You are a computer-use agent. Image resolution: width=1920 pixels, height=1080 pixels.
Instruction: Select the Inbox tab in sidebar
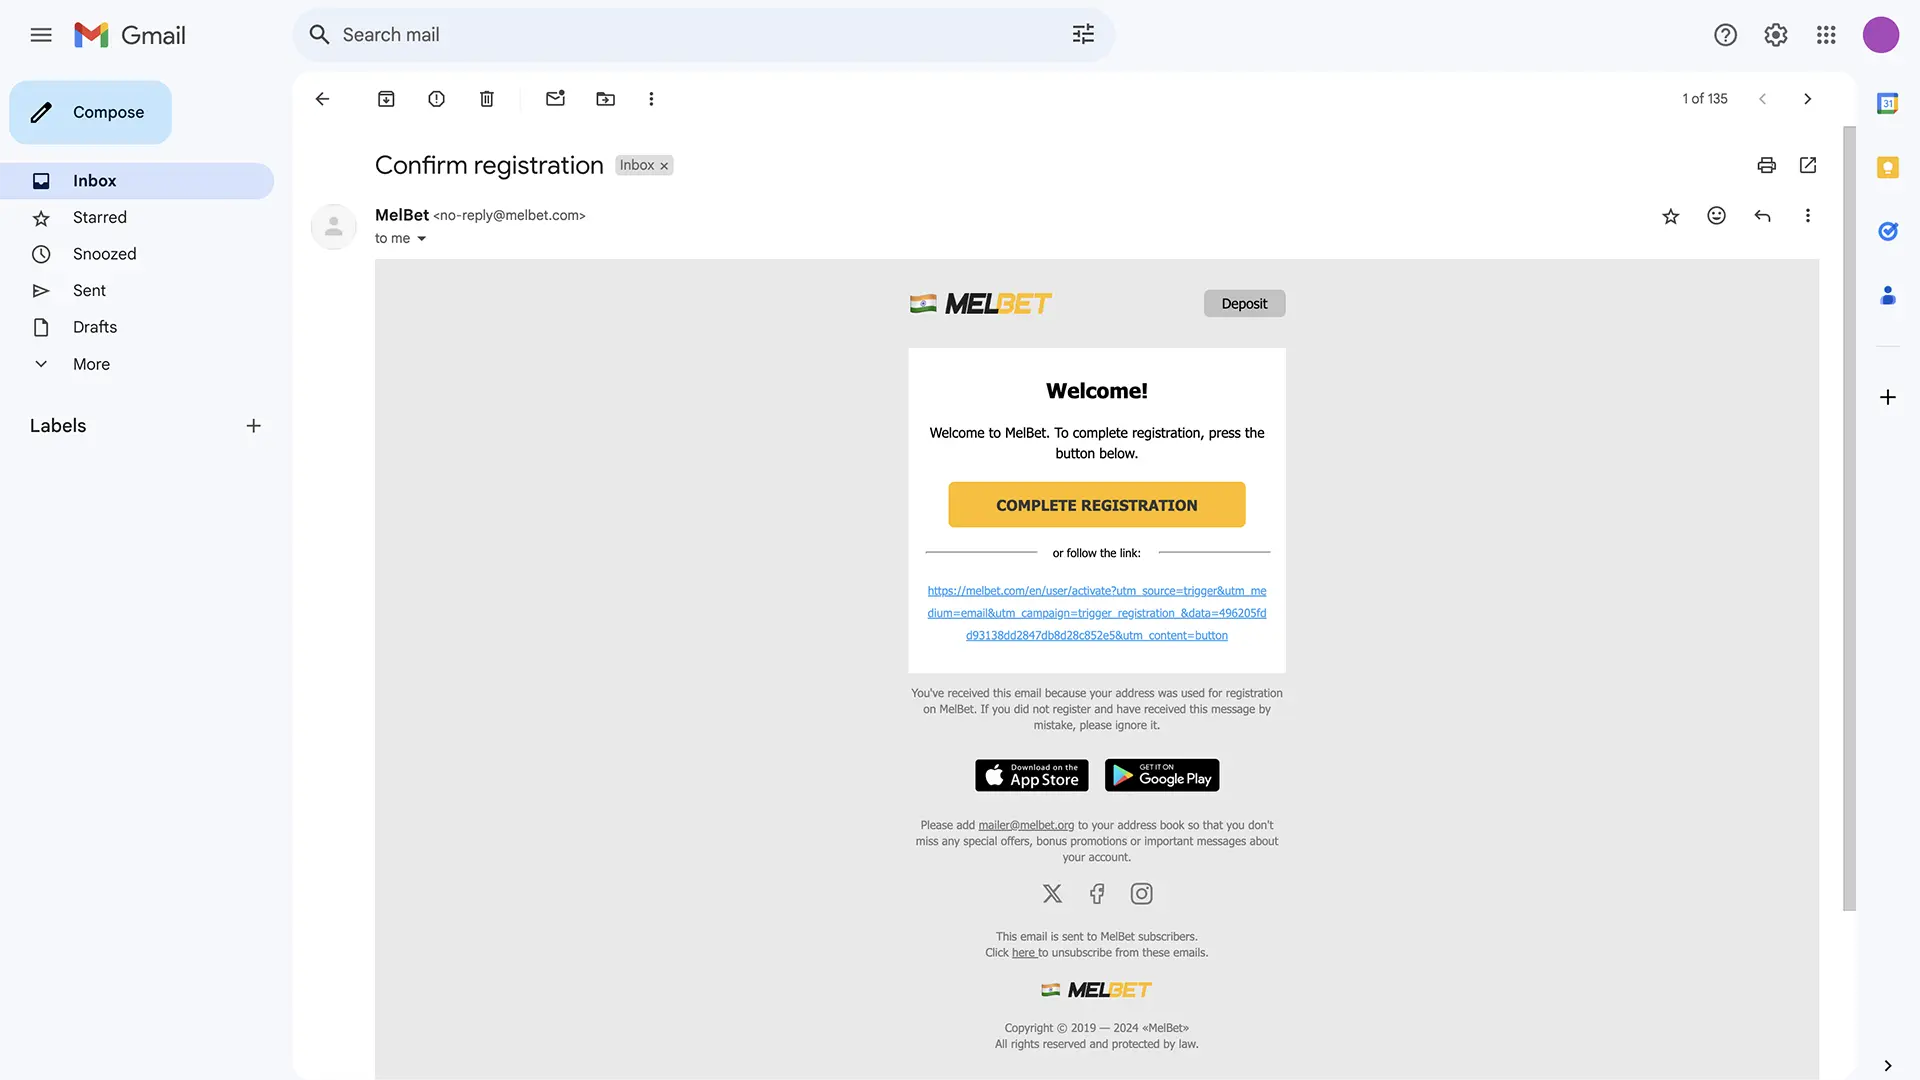pyautogui.click(x=94, y=179)
